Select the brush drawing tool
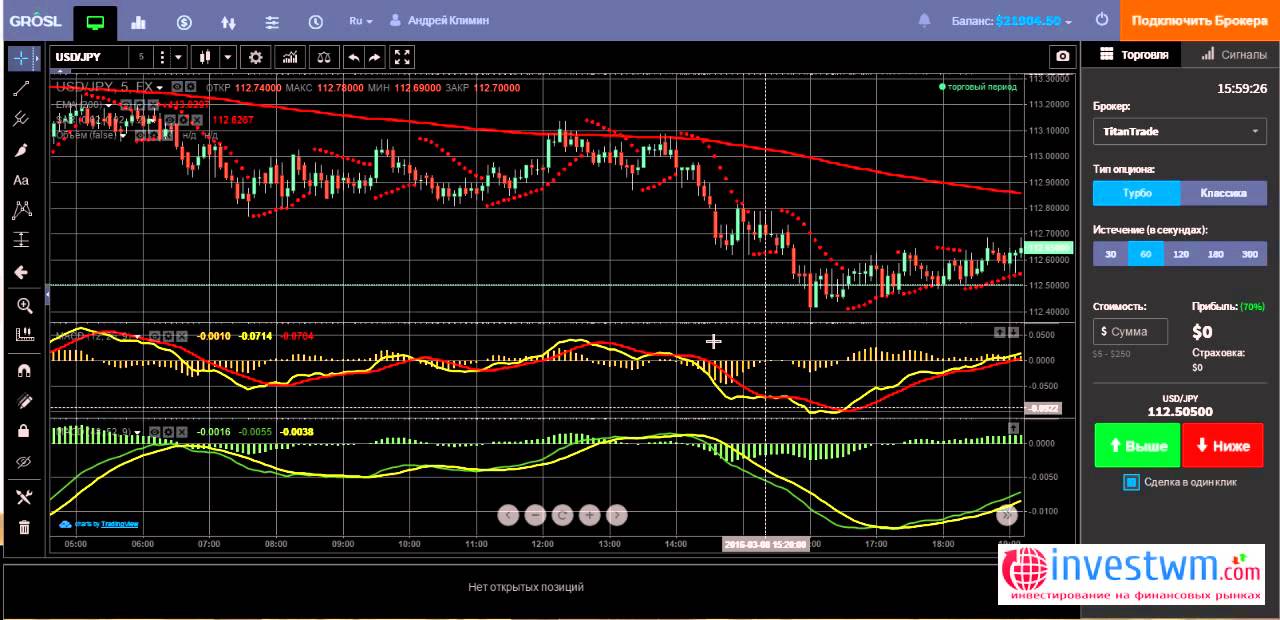1280x620 pixels. pos(21,150)
